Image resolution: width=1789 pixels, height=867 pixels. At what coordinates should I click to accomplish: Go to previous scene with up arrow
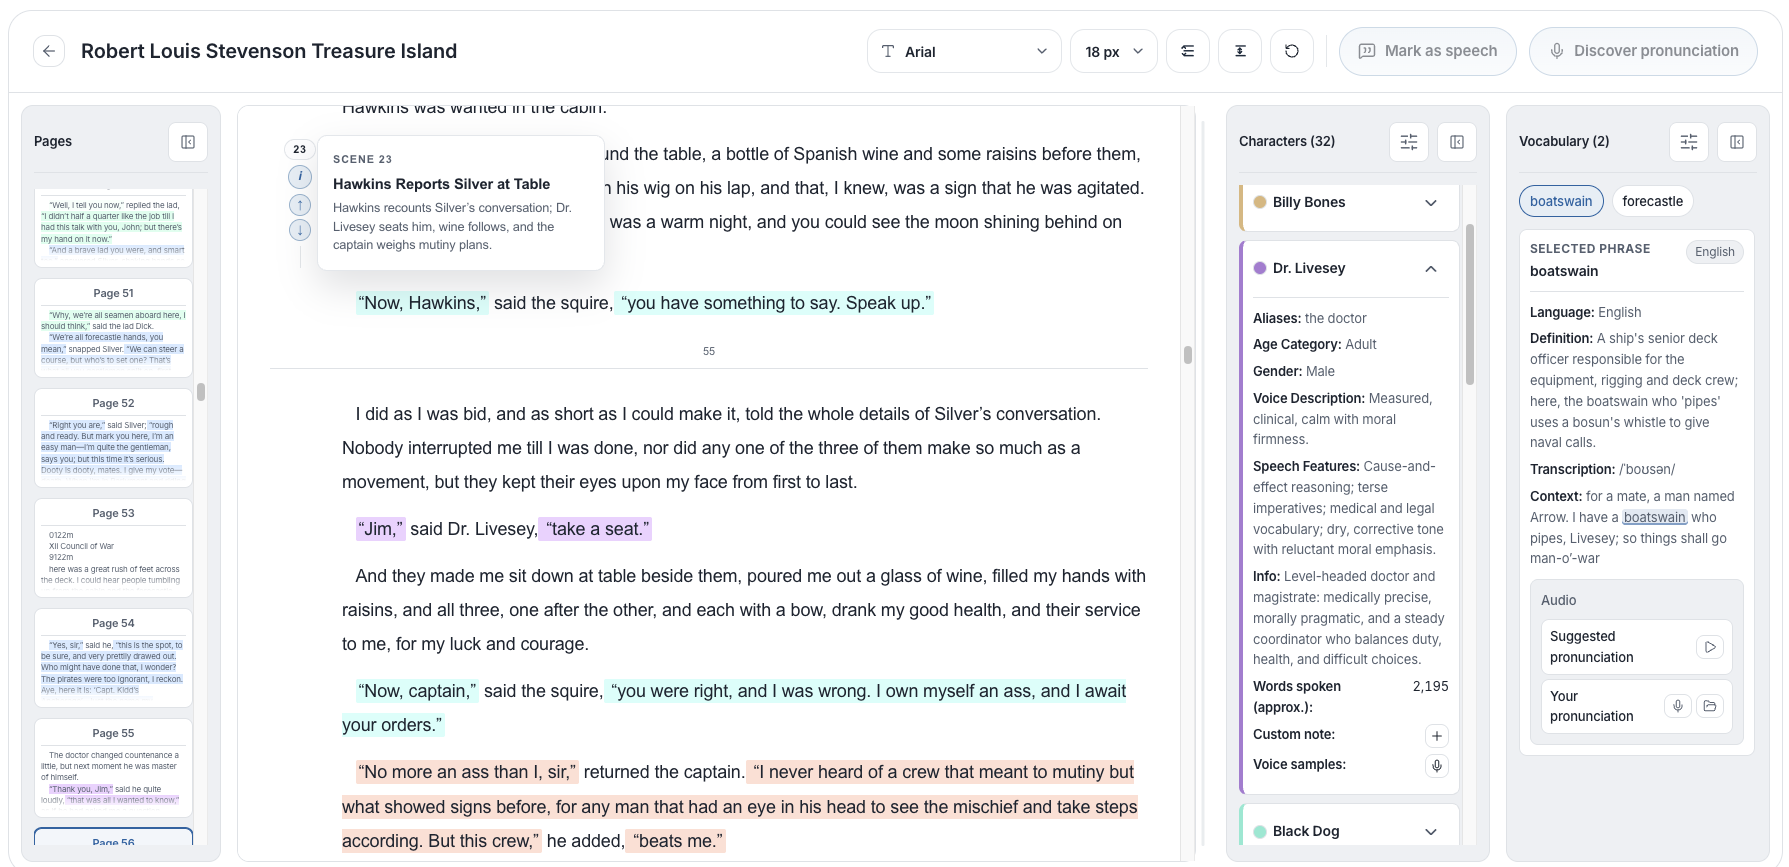pyautogui.click(x=300, y=205)
